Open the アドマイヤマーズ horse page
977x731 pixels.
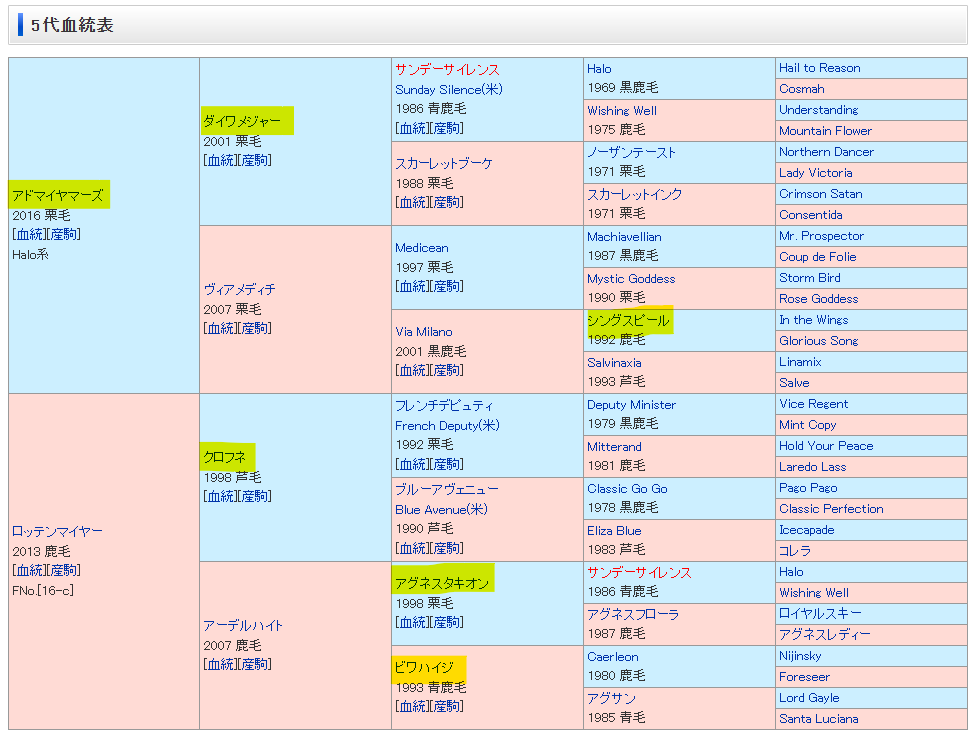point(57,195)
